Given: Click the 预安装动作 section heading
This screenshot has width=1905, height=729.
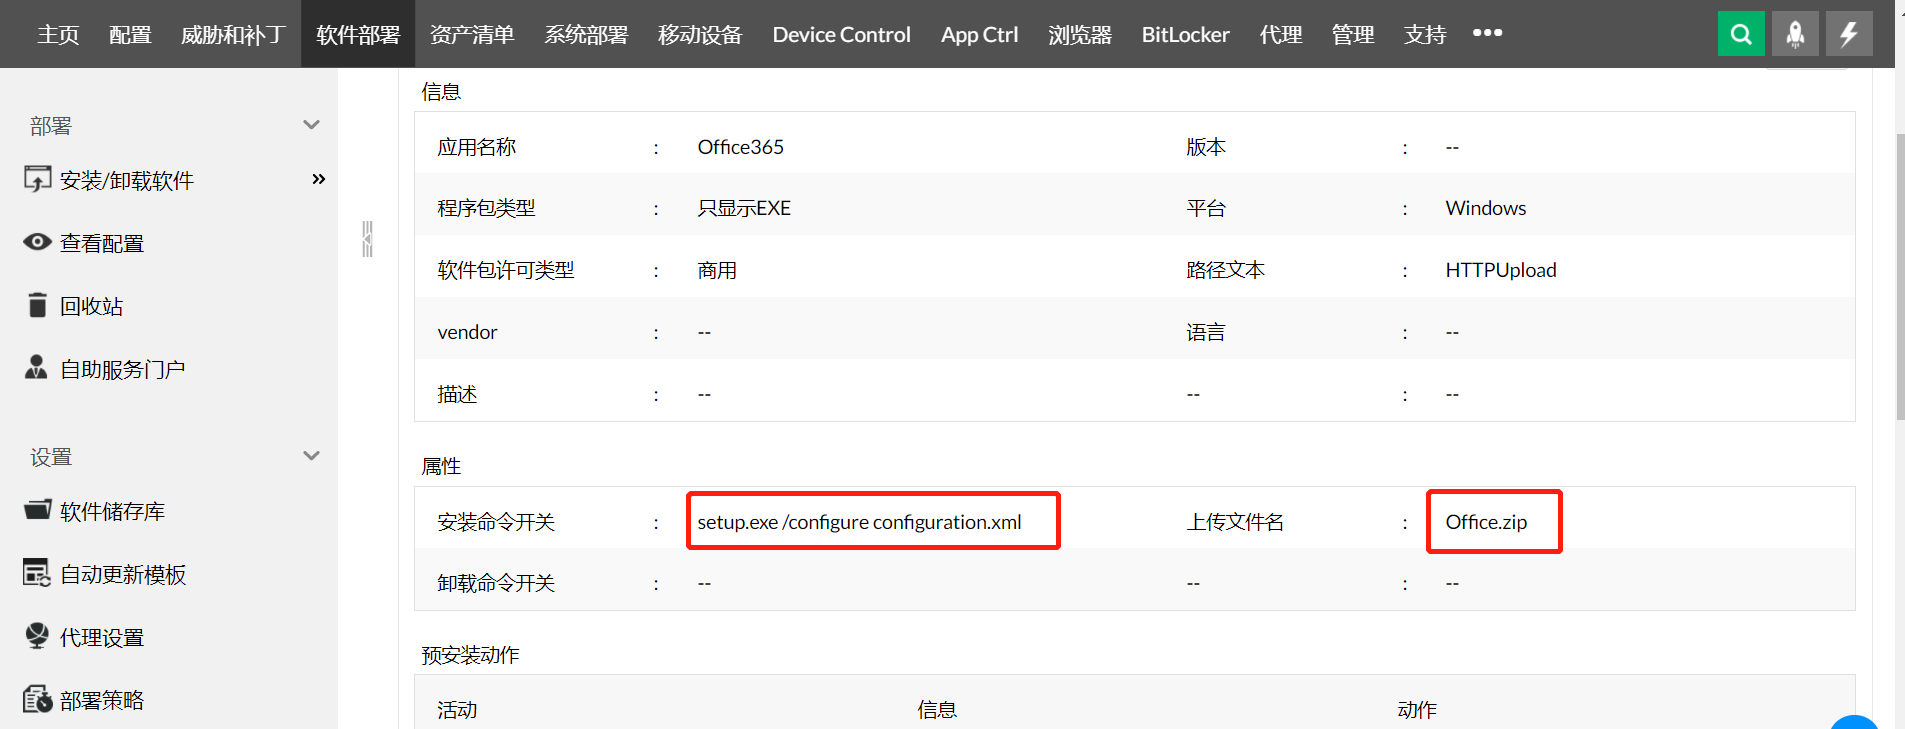Looking at the screenshot, I should 470,655.
